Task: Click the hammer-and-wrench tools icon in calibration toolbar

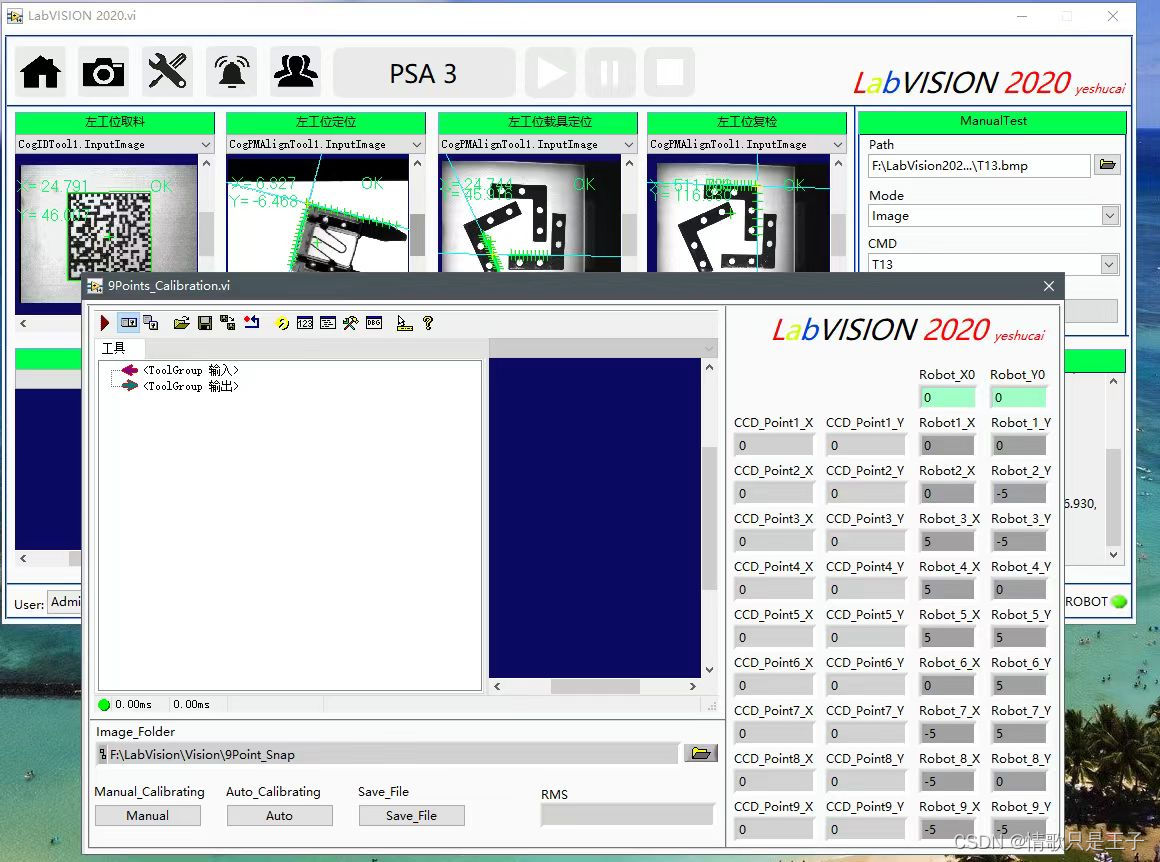Action: tap(351, 323)
